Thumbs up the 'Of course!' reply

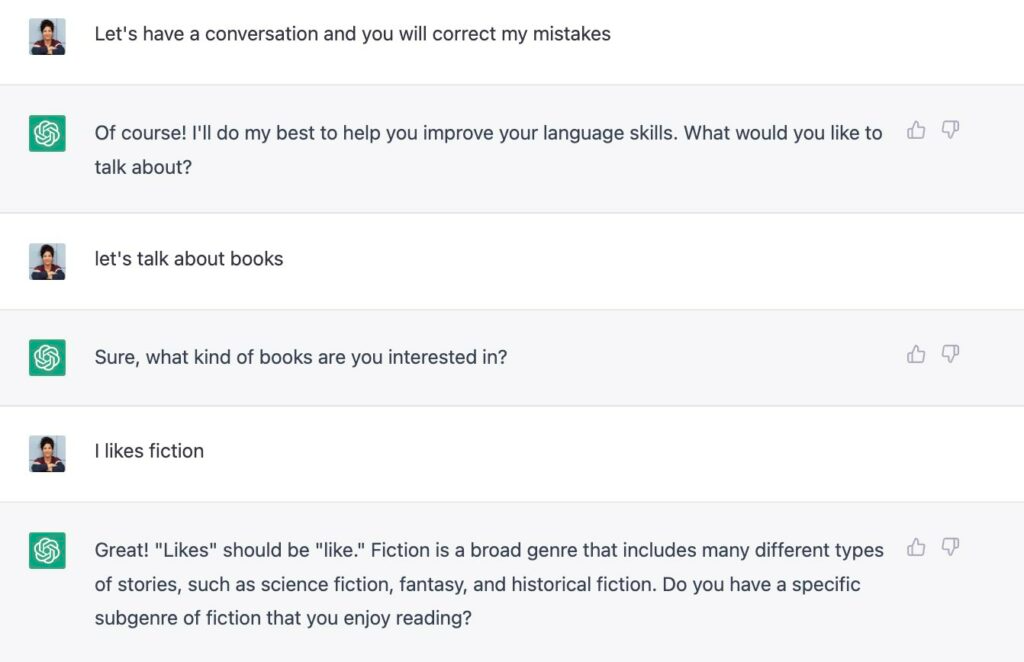click(916, 130)
